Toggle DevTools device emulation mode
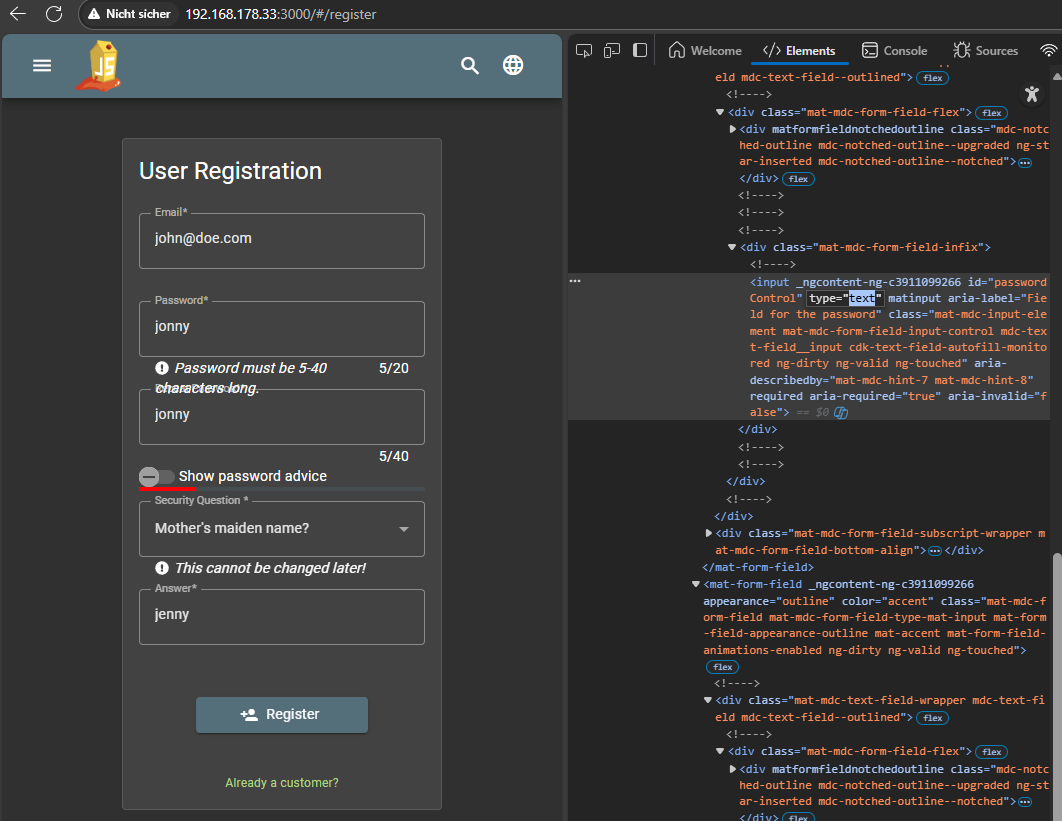The height and width of the screenshot is (821, 1062). (612, 51)
